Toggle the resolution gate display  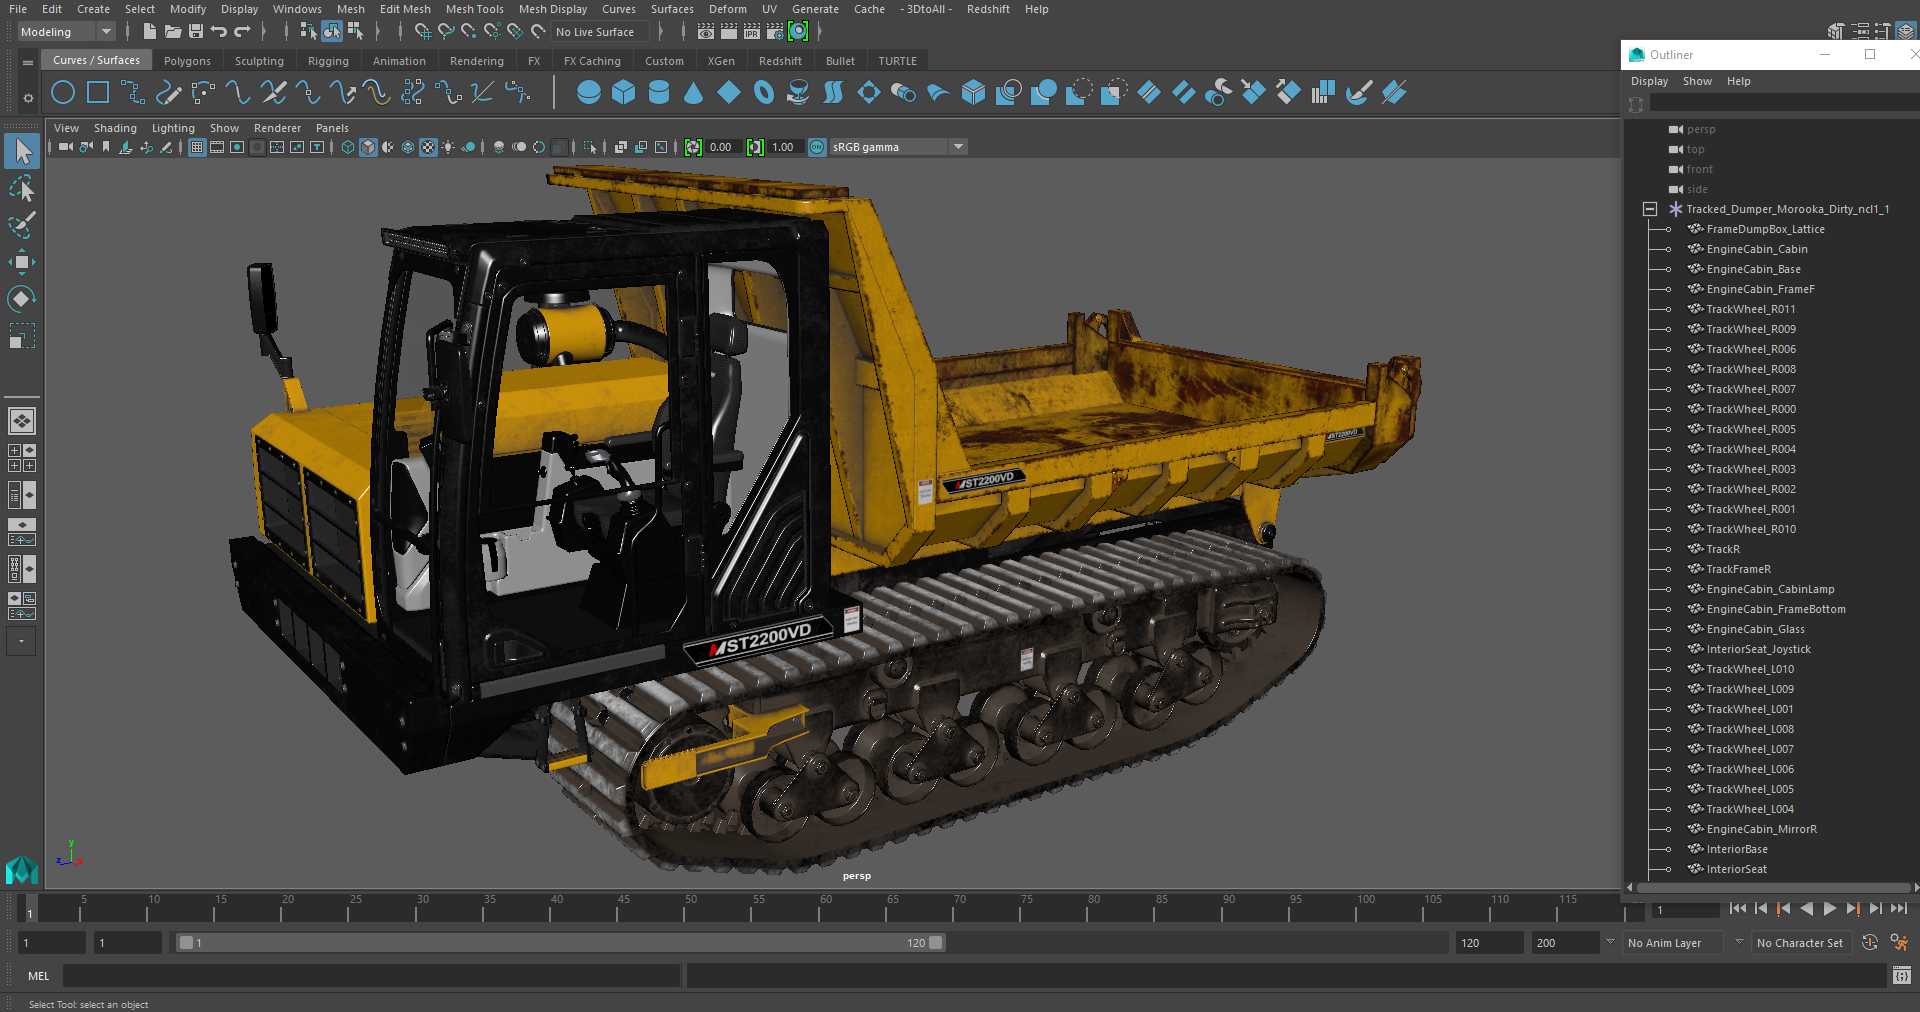tap(237, 147)
